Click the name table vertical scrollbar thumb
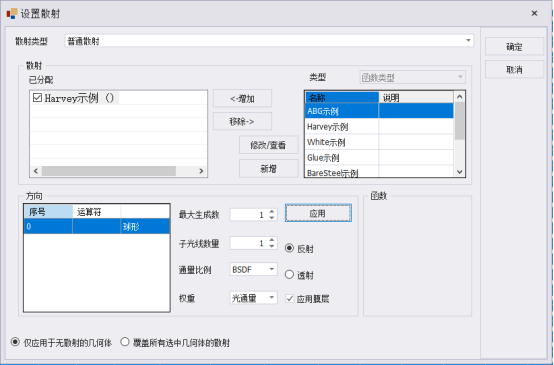554x365 pixels. [x=459, y=121]
